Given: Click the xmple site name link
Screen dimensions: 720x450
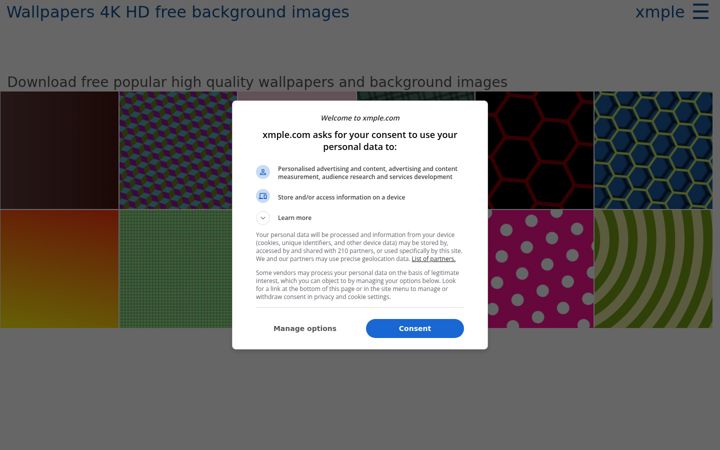Looking at the screenshot, I should [x=660, y=12].
